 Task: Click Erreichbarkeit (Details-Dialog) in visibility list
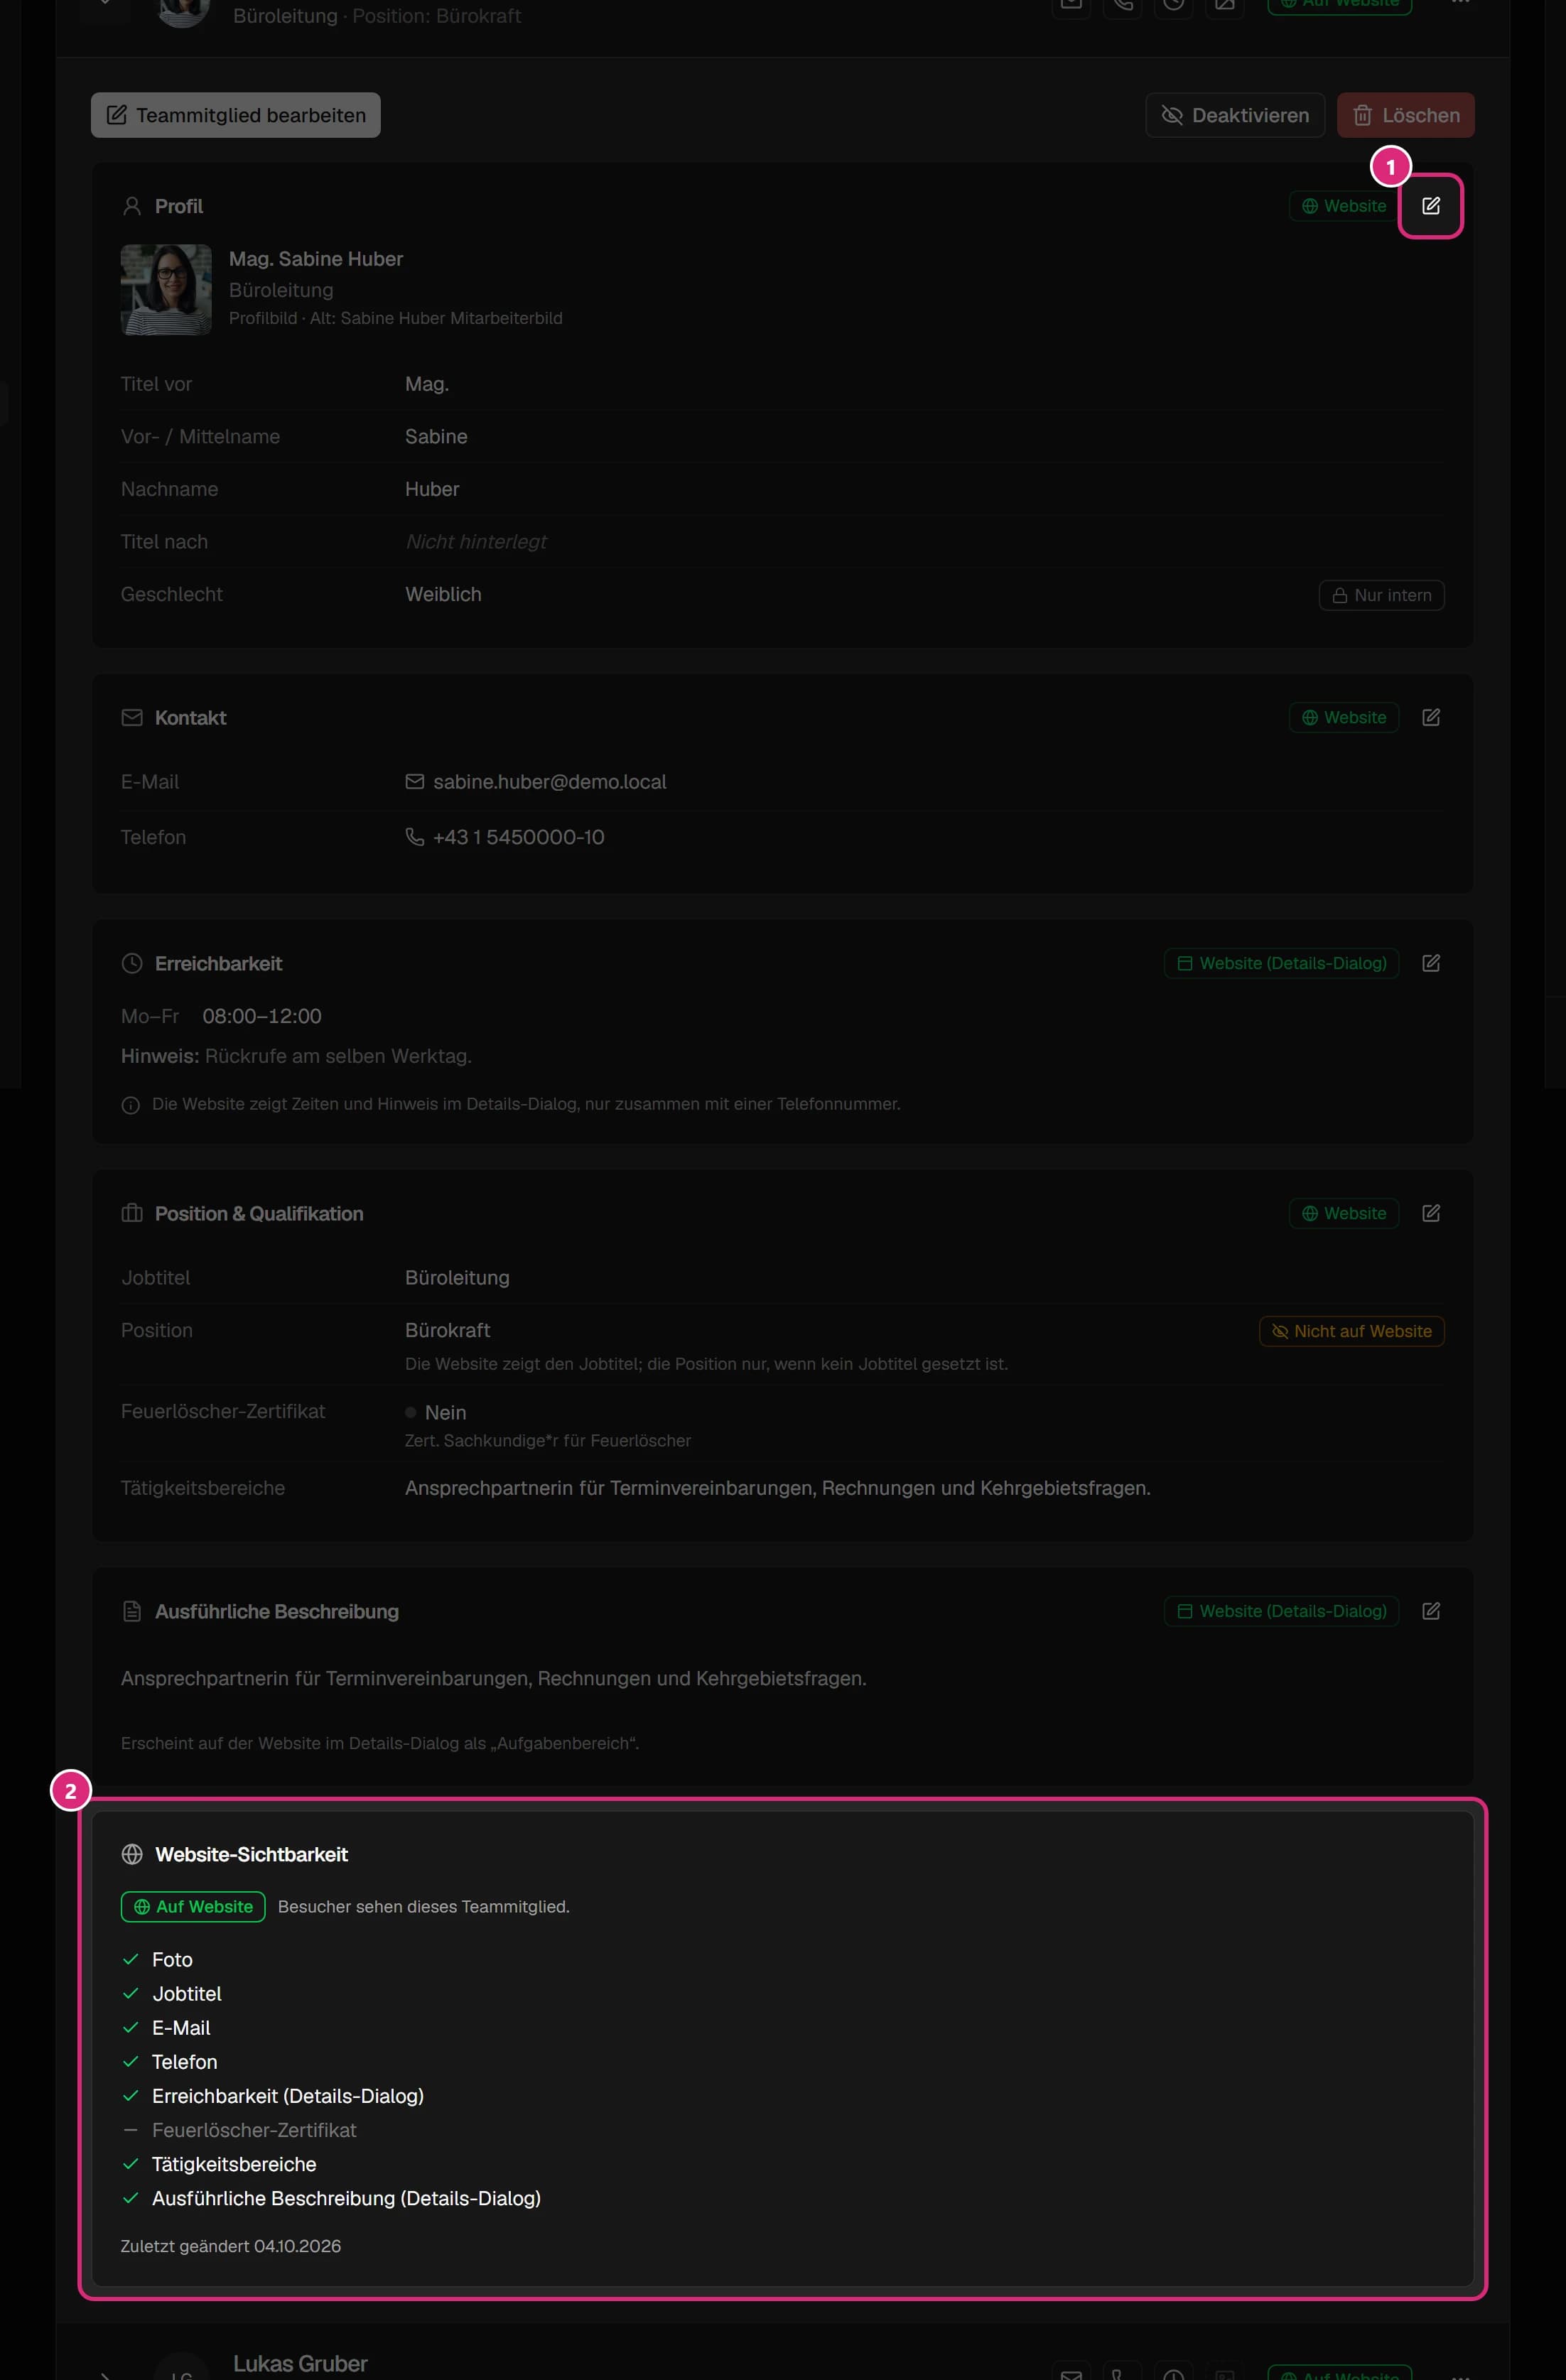288,2096
